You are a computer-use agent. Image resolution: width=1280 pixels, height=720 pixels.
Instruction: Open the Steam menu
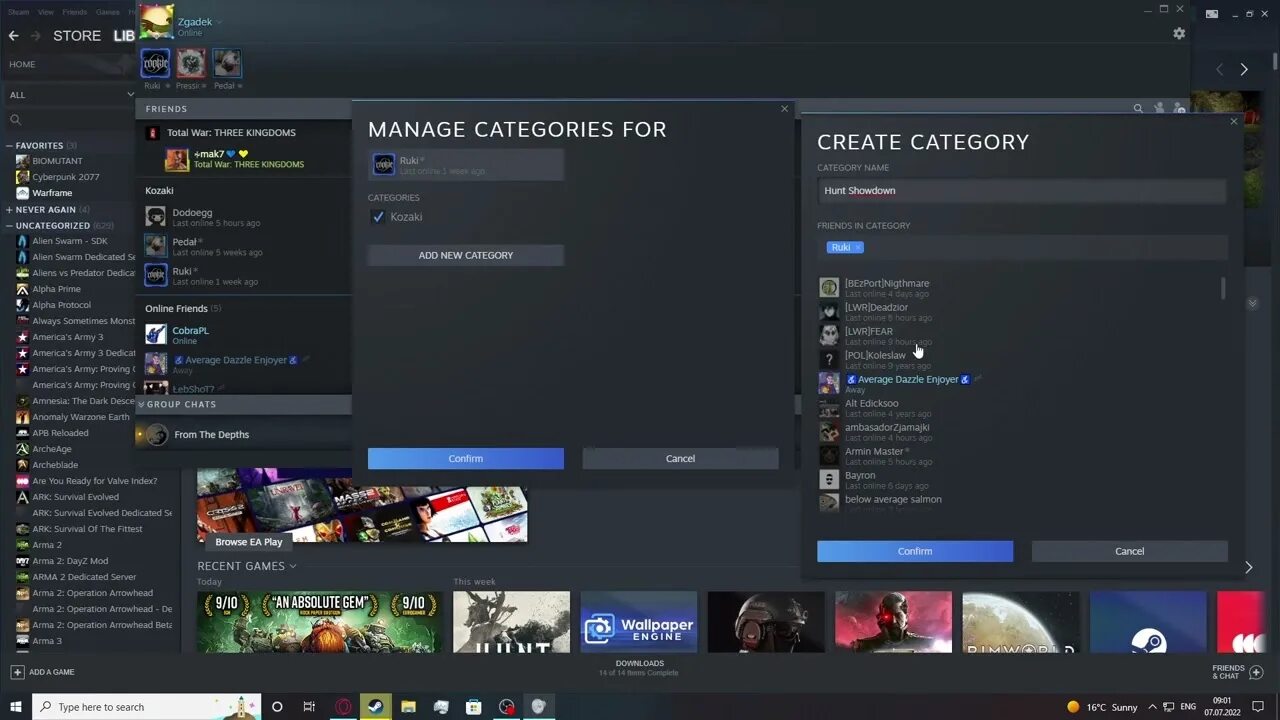19,12
